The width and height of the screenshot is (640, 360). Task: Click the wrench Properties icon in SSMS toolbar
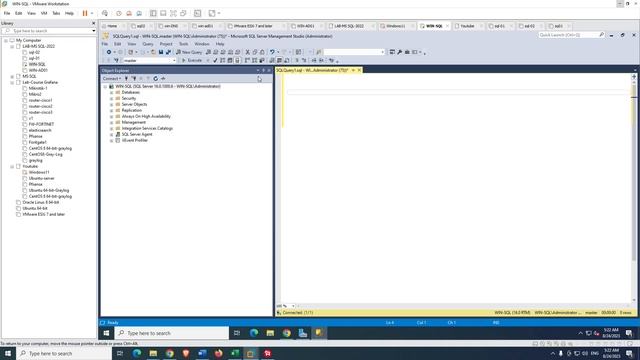[400, 52]
